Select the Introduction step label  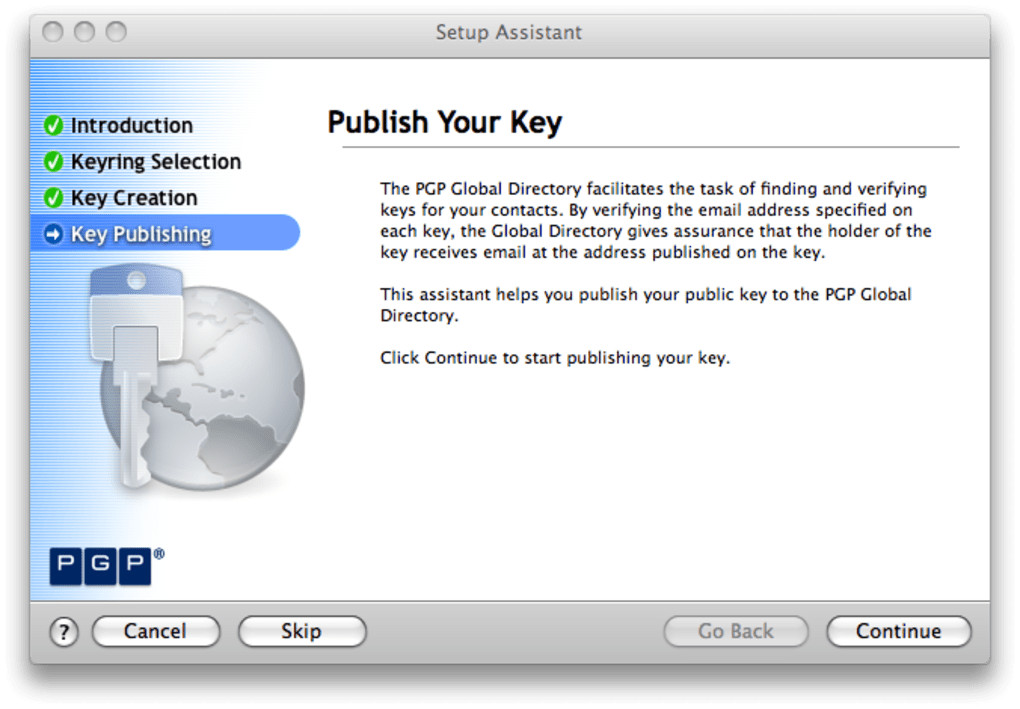pos(131,126)
